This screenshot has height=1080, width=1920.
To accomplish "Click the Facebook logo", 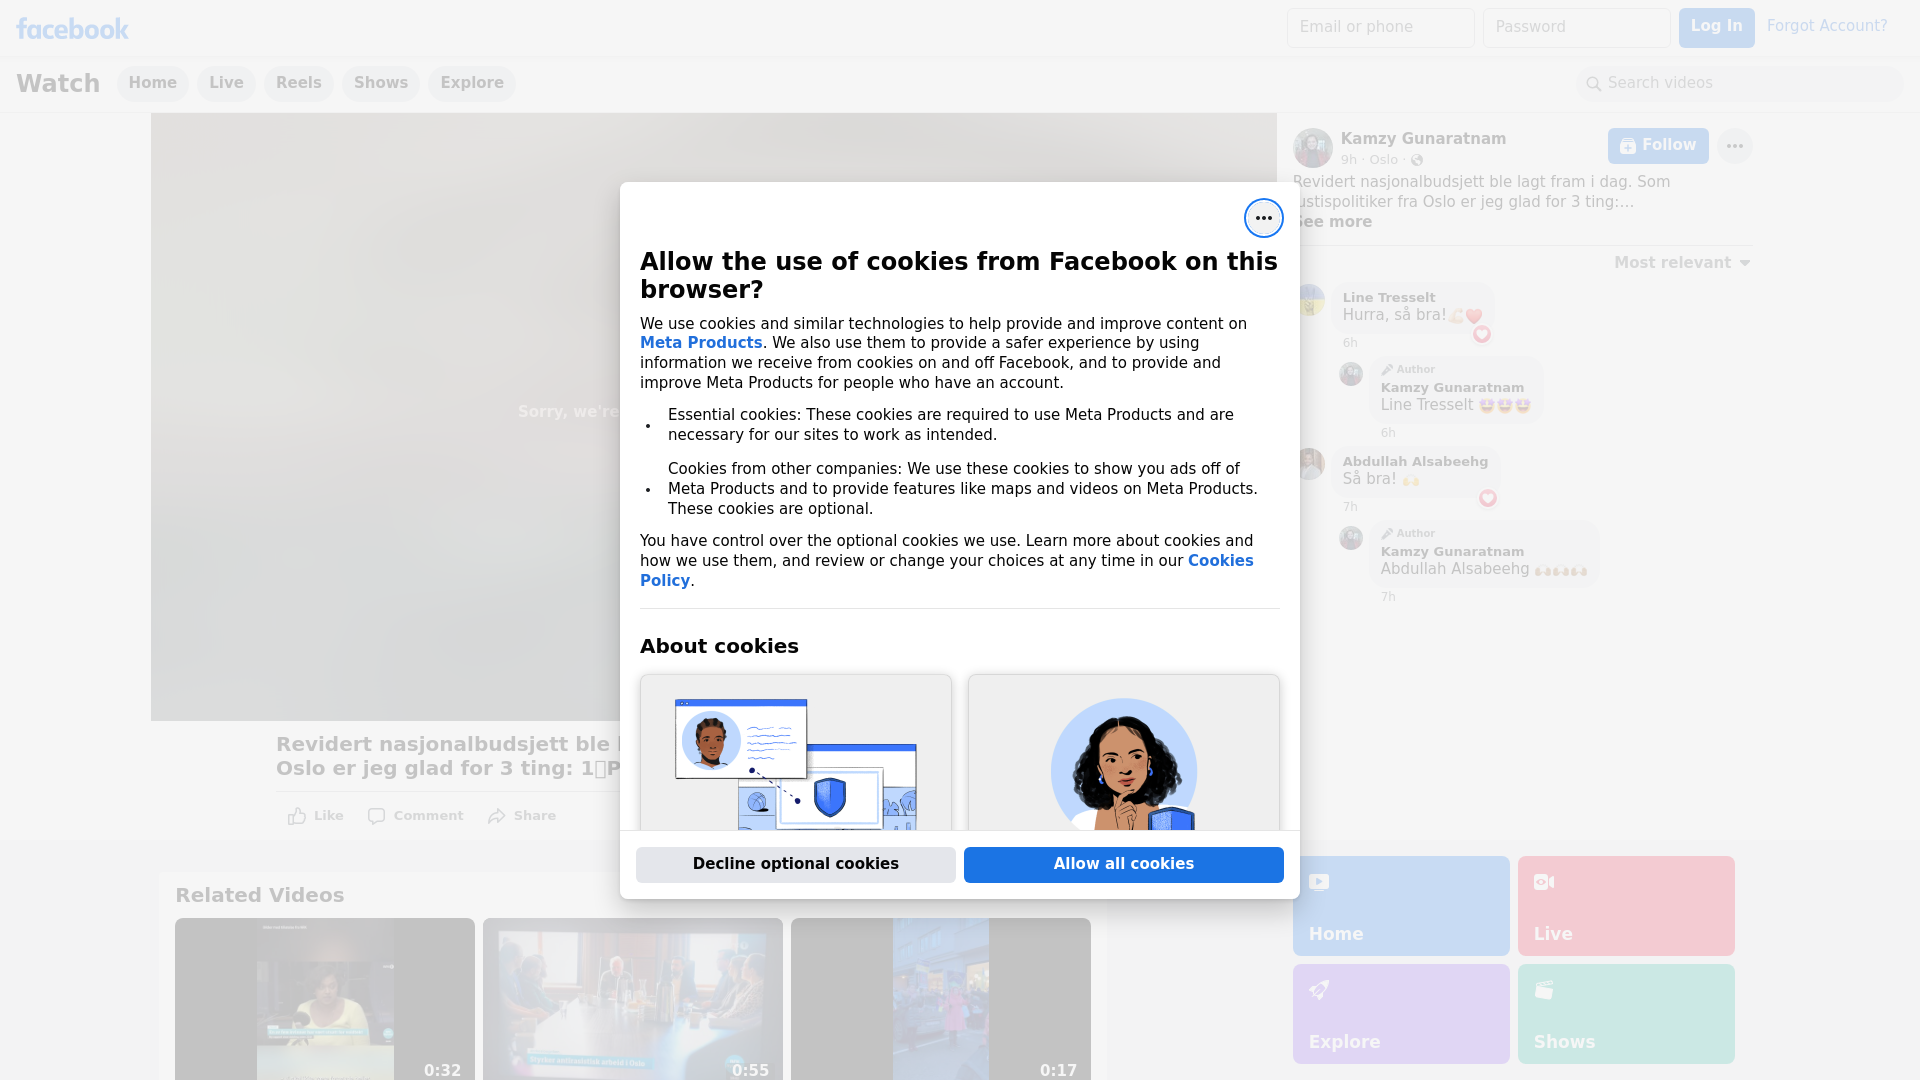I will coord(72,29).
